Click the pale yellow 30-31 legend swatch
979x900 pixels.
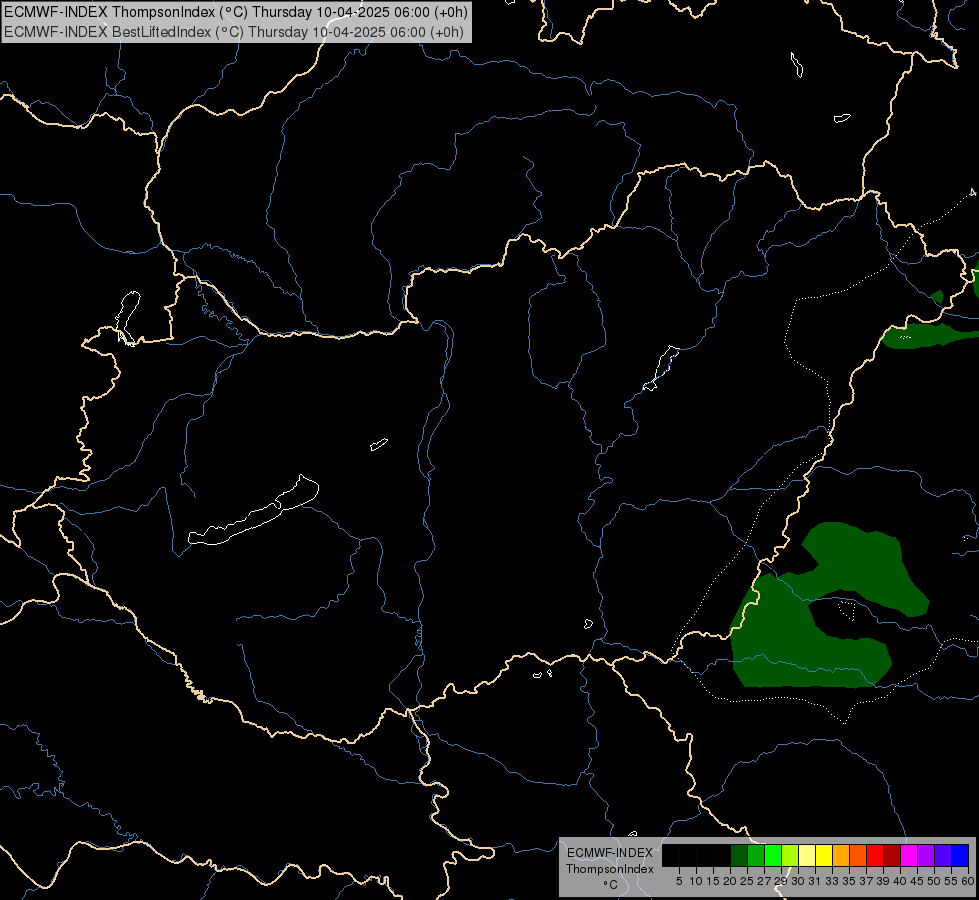[x=807, y=855]
